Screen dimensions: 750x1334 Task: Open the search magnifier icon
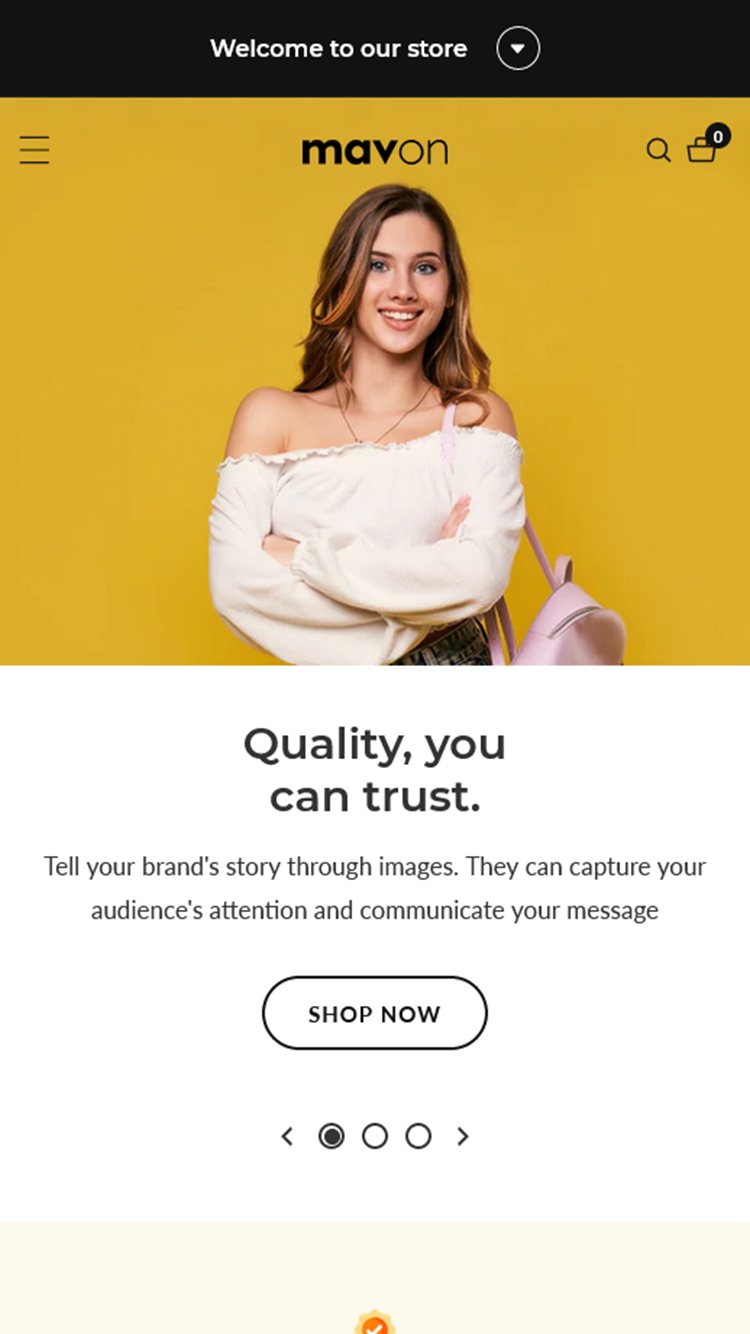coord(658,150)
